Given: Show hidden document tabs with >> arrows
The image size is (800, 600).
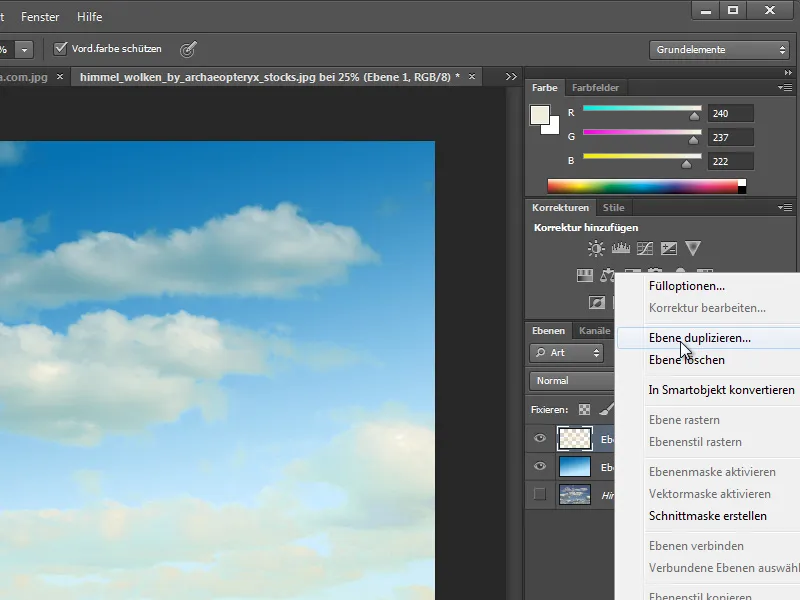Looking at the screenshot, I should tap(511, 77).
